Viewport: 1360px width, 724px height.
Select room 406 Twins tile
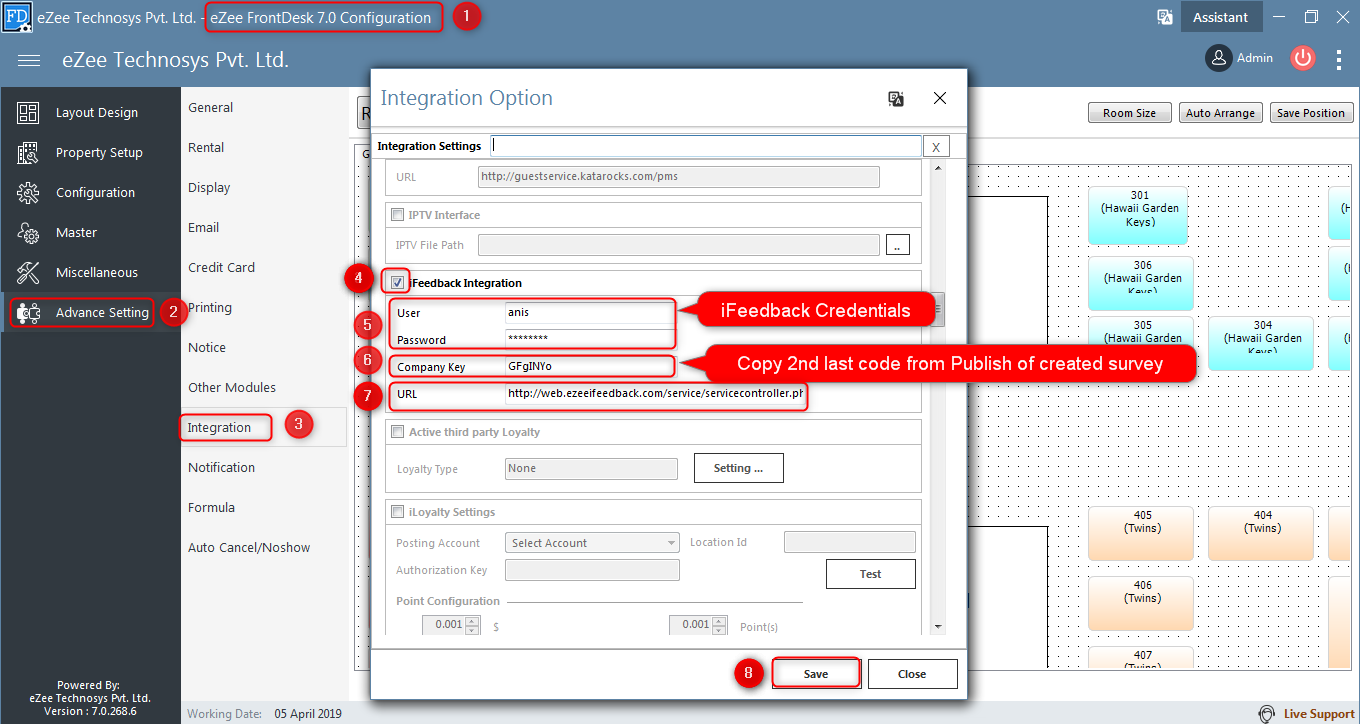tap(1140, 603)
